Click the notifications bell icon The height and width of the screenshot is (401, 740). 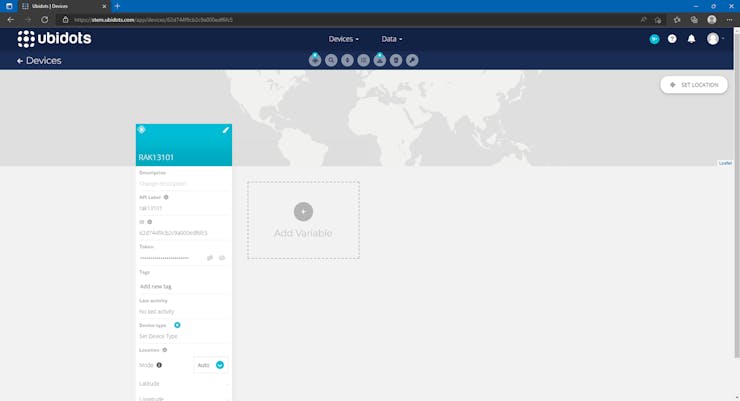pyautogui.click(x=691, y=39)
